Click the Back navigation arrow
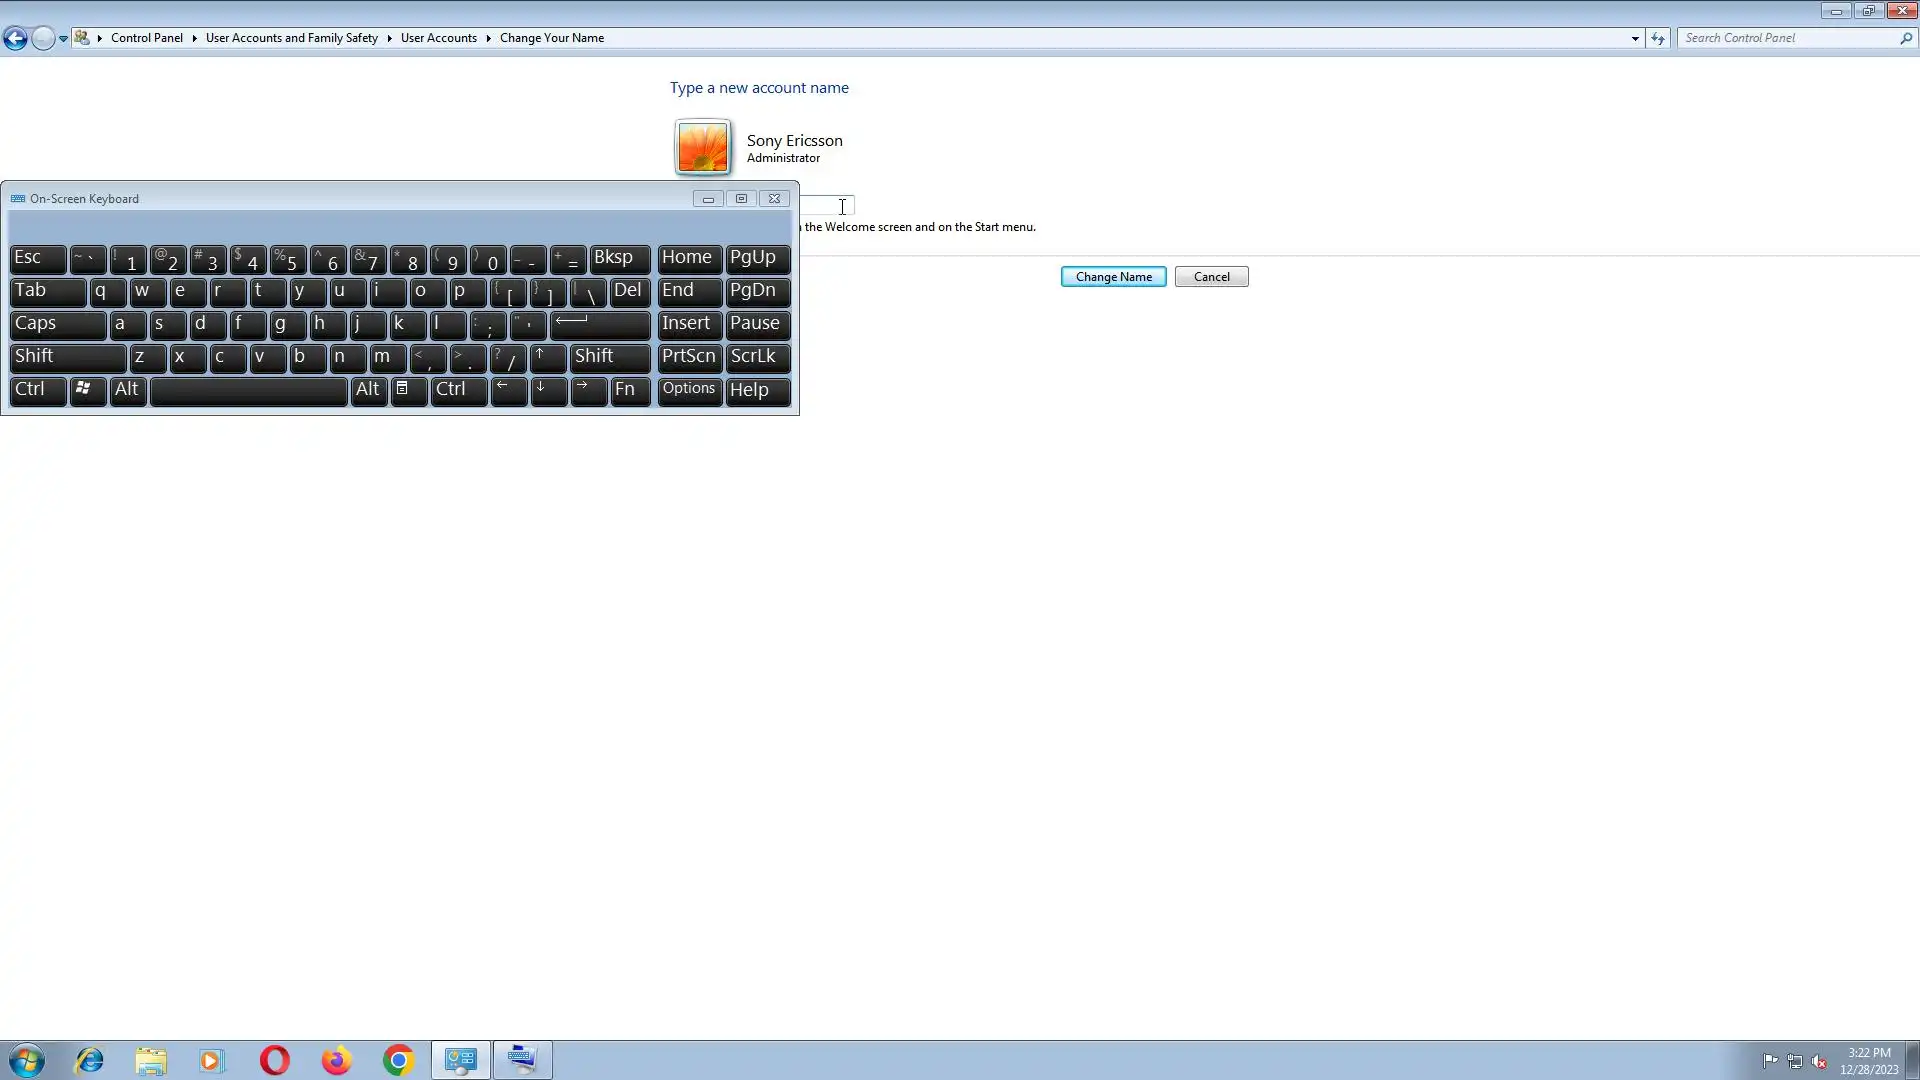This screenshot has height=1080, width=1920. [15, 38]
